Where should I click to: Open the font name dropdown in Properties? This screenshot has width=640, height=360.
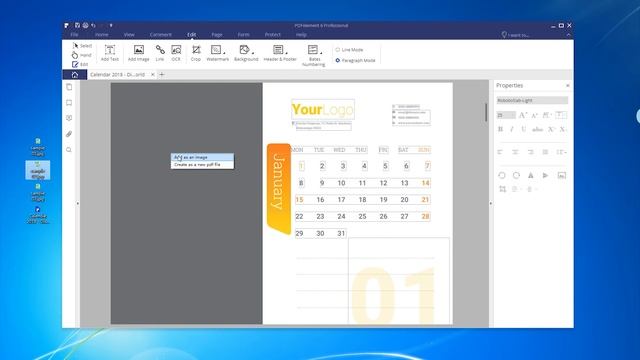pos(532,100)
